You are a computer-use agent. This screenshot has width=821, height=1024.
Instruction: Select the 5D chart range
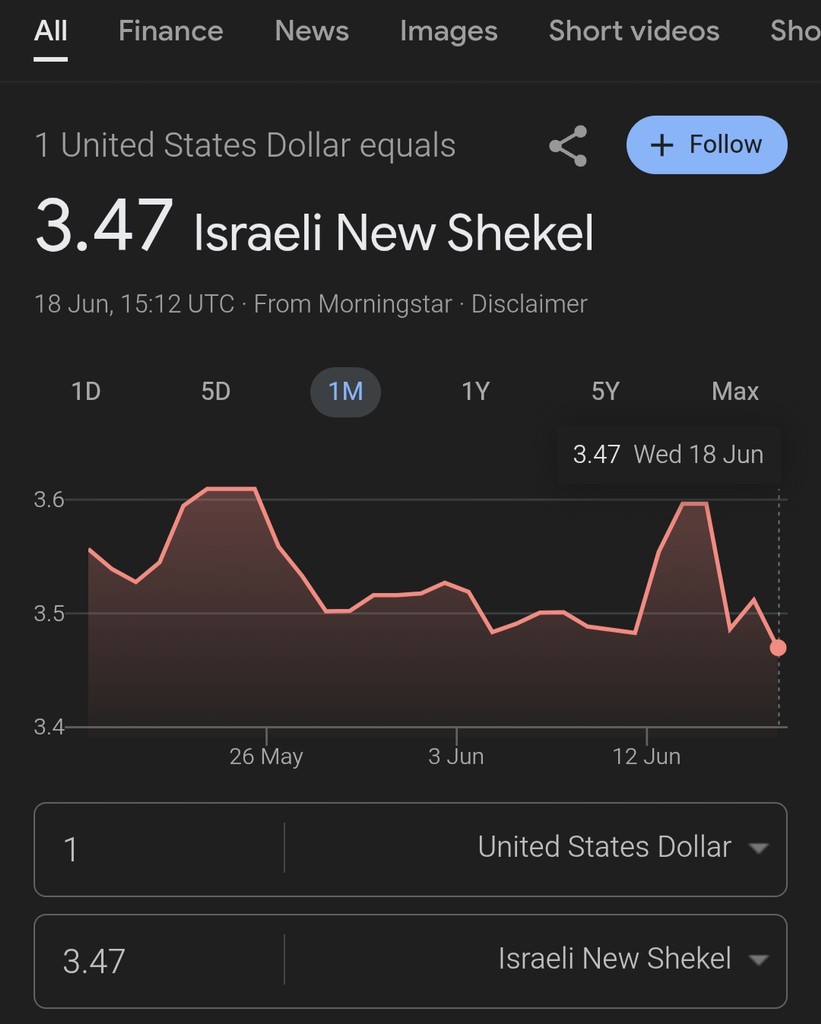pyautogui.click(x=216, y=392)
